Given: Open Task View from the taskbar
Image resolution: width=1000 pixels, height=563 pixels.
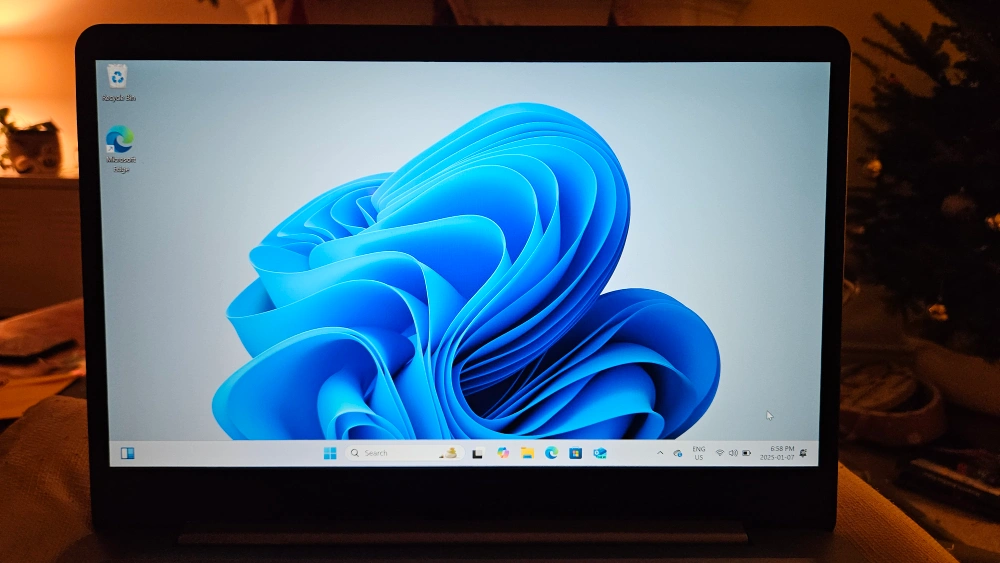Looking at the screenshot, I should [478, 453].
